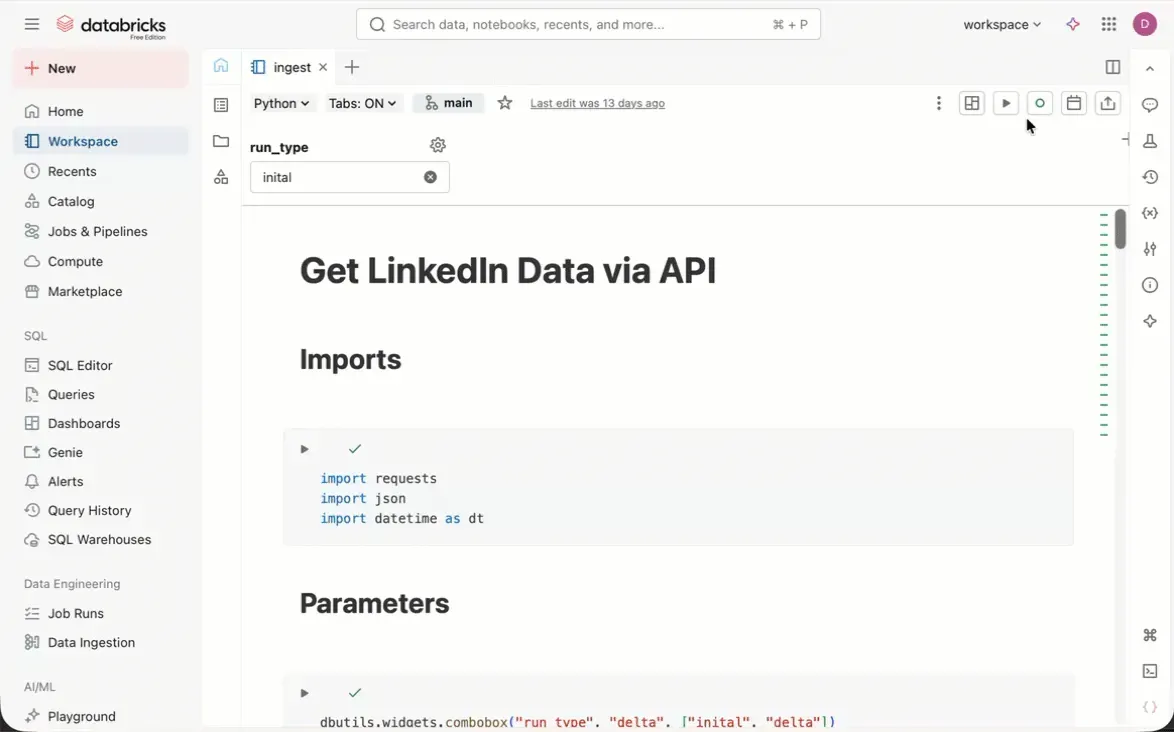Viewport: 1174px width, 732px height.
Task: Open Data Ingestion
Action: [x=101, y=642]
